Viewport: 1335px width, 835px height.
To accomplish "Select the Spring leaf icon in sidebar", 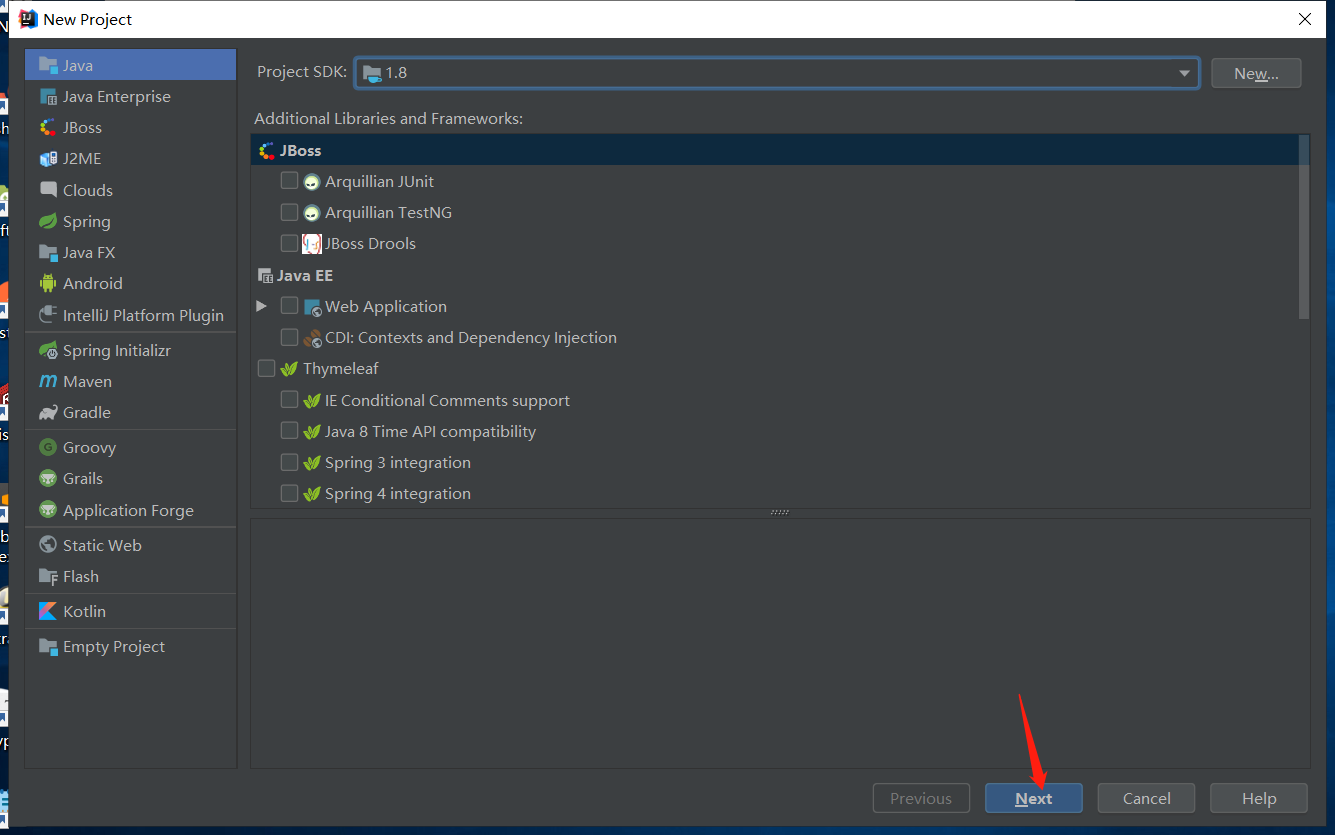I will pyautogui.click(x=47, y=221).
